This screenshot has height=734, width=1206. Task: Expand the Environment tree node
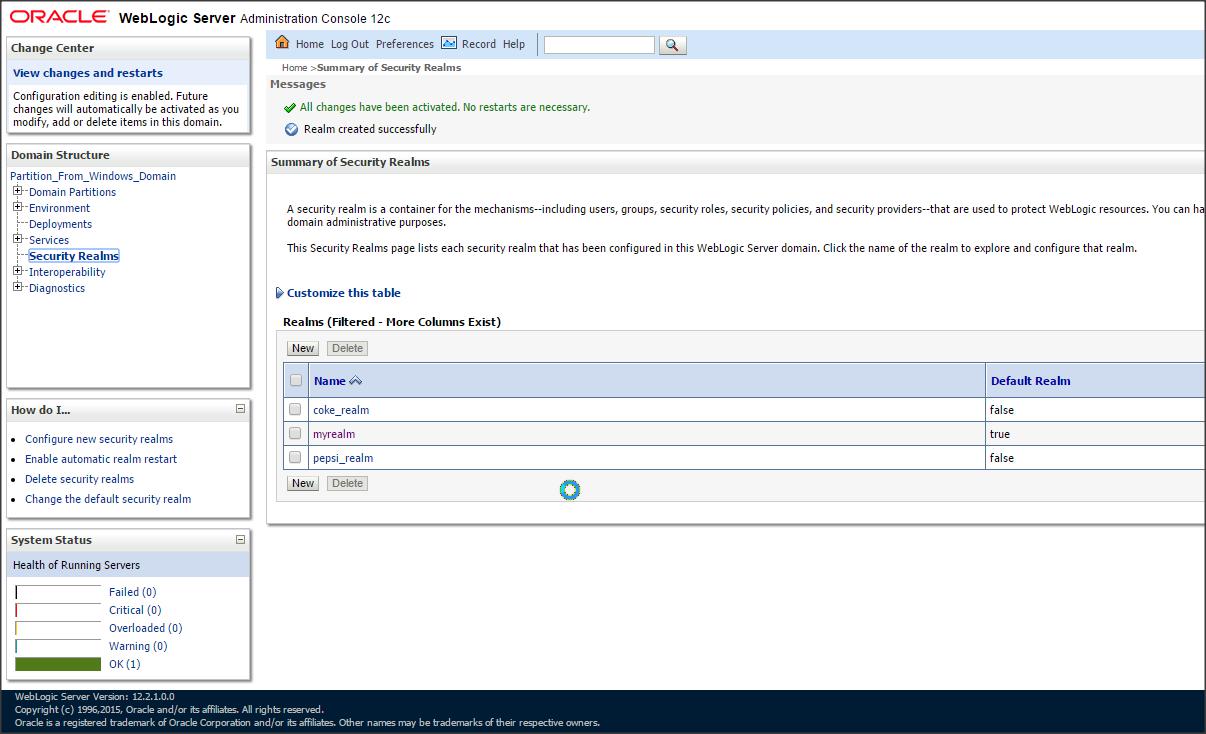click(18, 207)
